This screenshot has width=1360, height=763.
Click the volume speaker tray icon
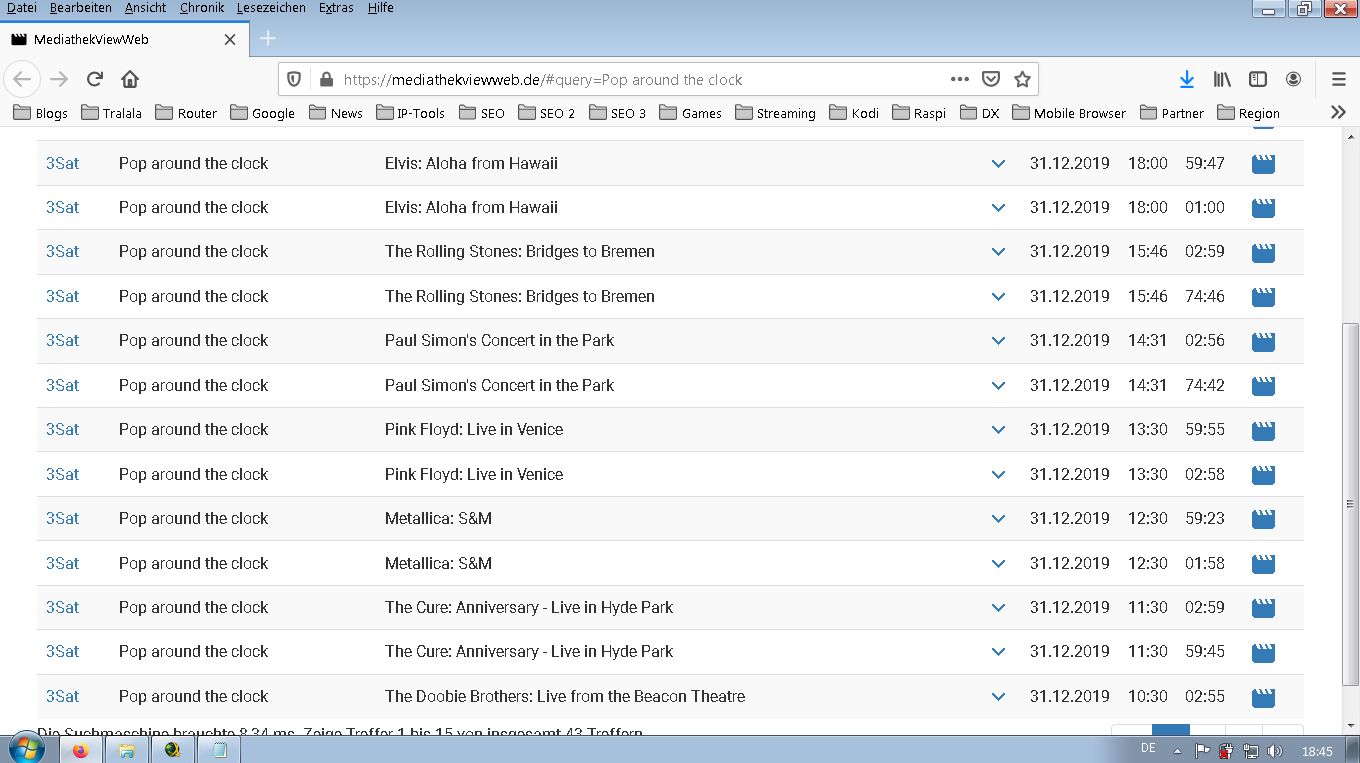[1274, 750]
